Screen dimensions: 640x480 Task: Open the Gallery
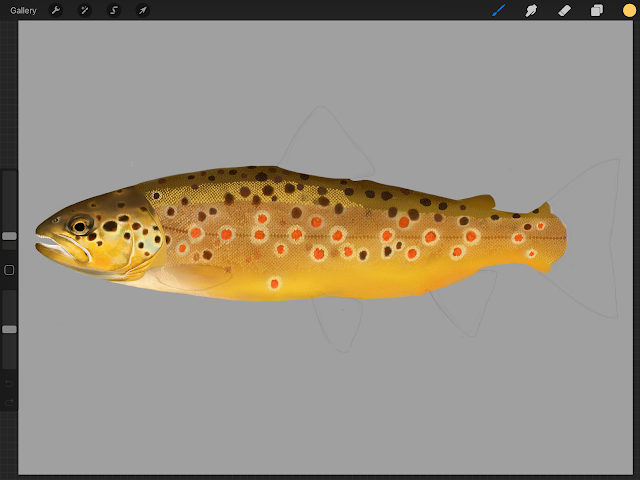pos(23,10)
